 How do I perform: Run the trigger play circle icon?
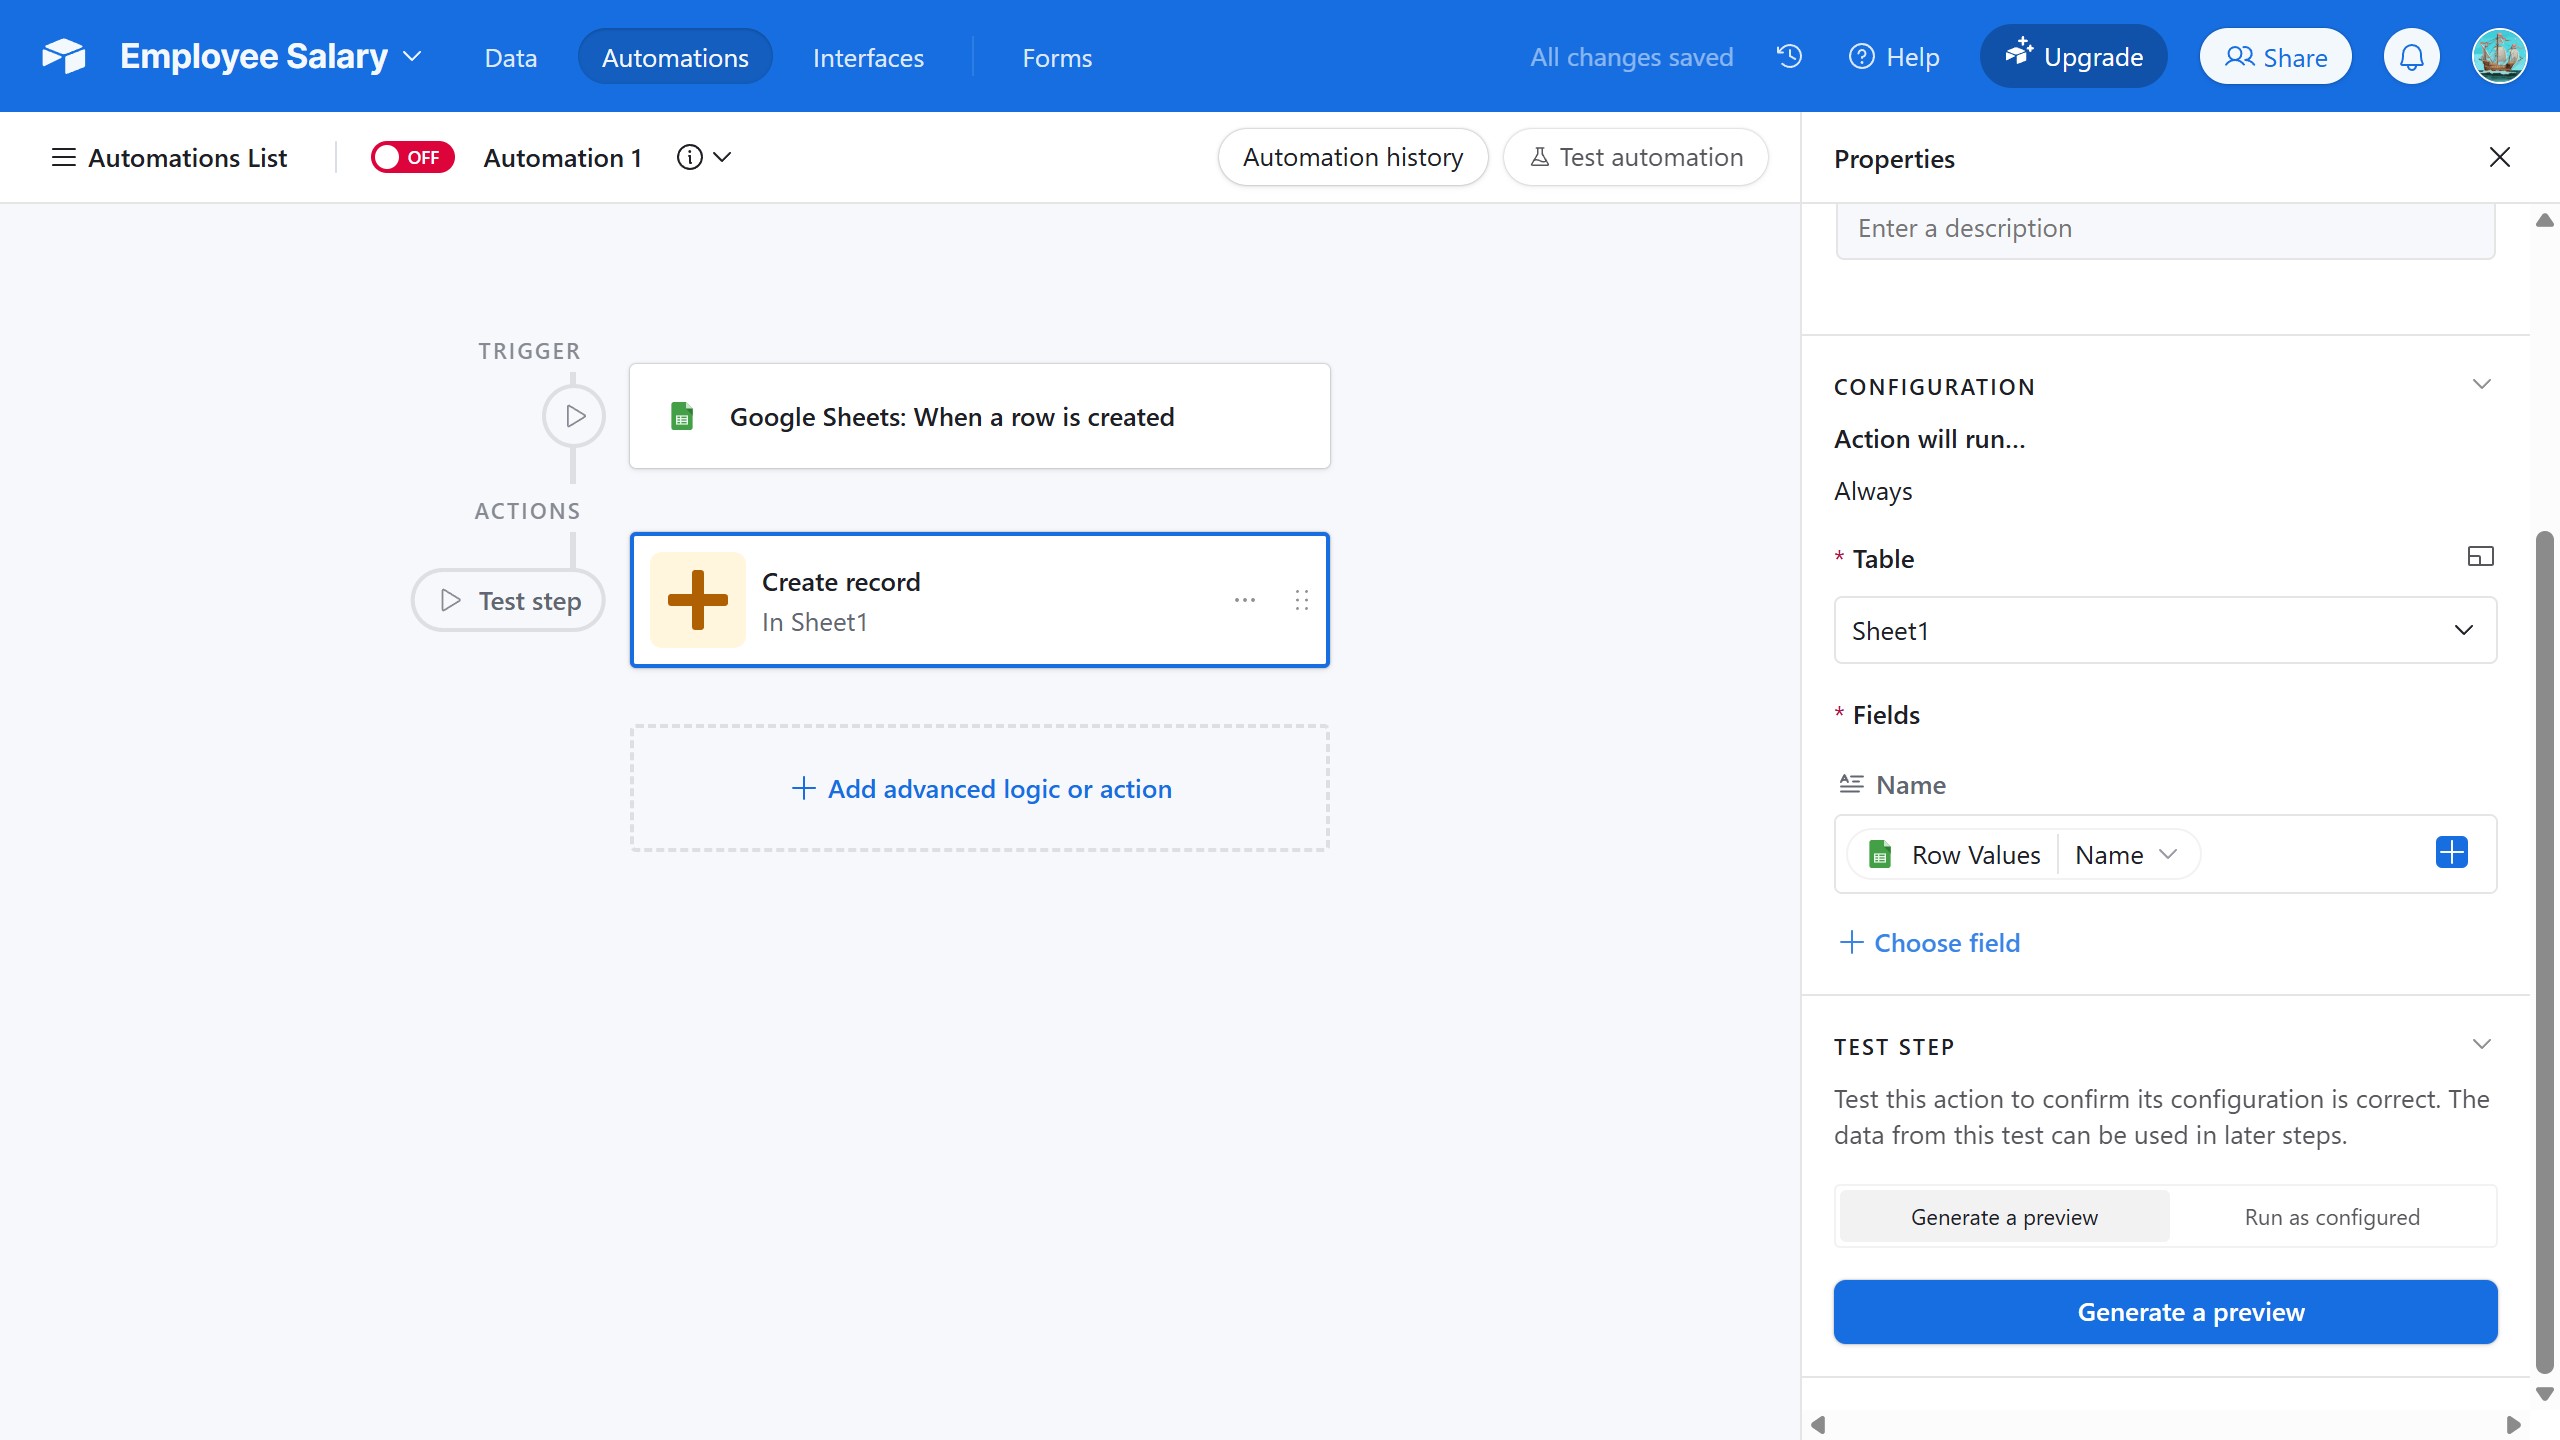(574, 416)
